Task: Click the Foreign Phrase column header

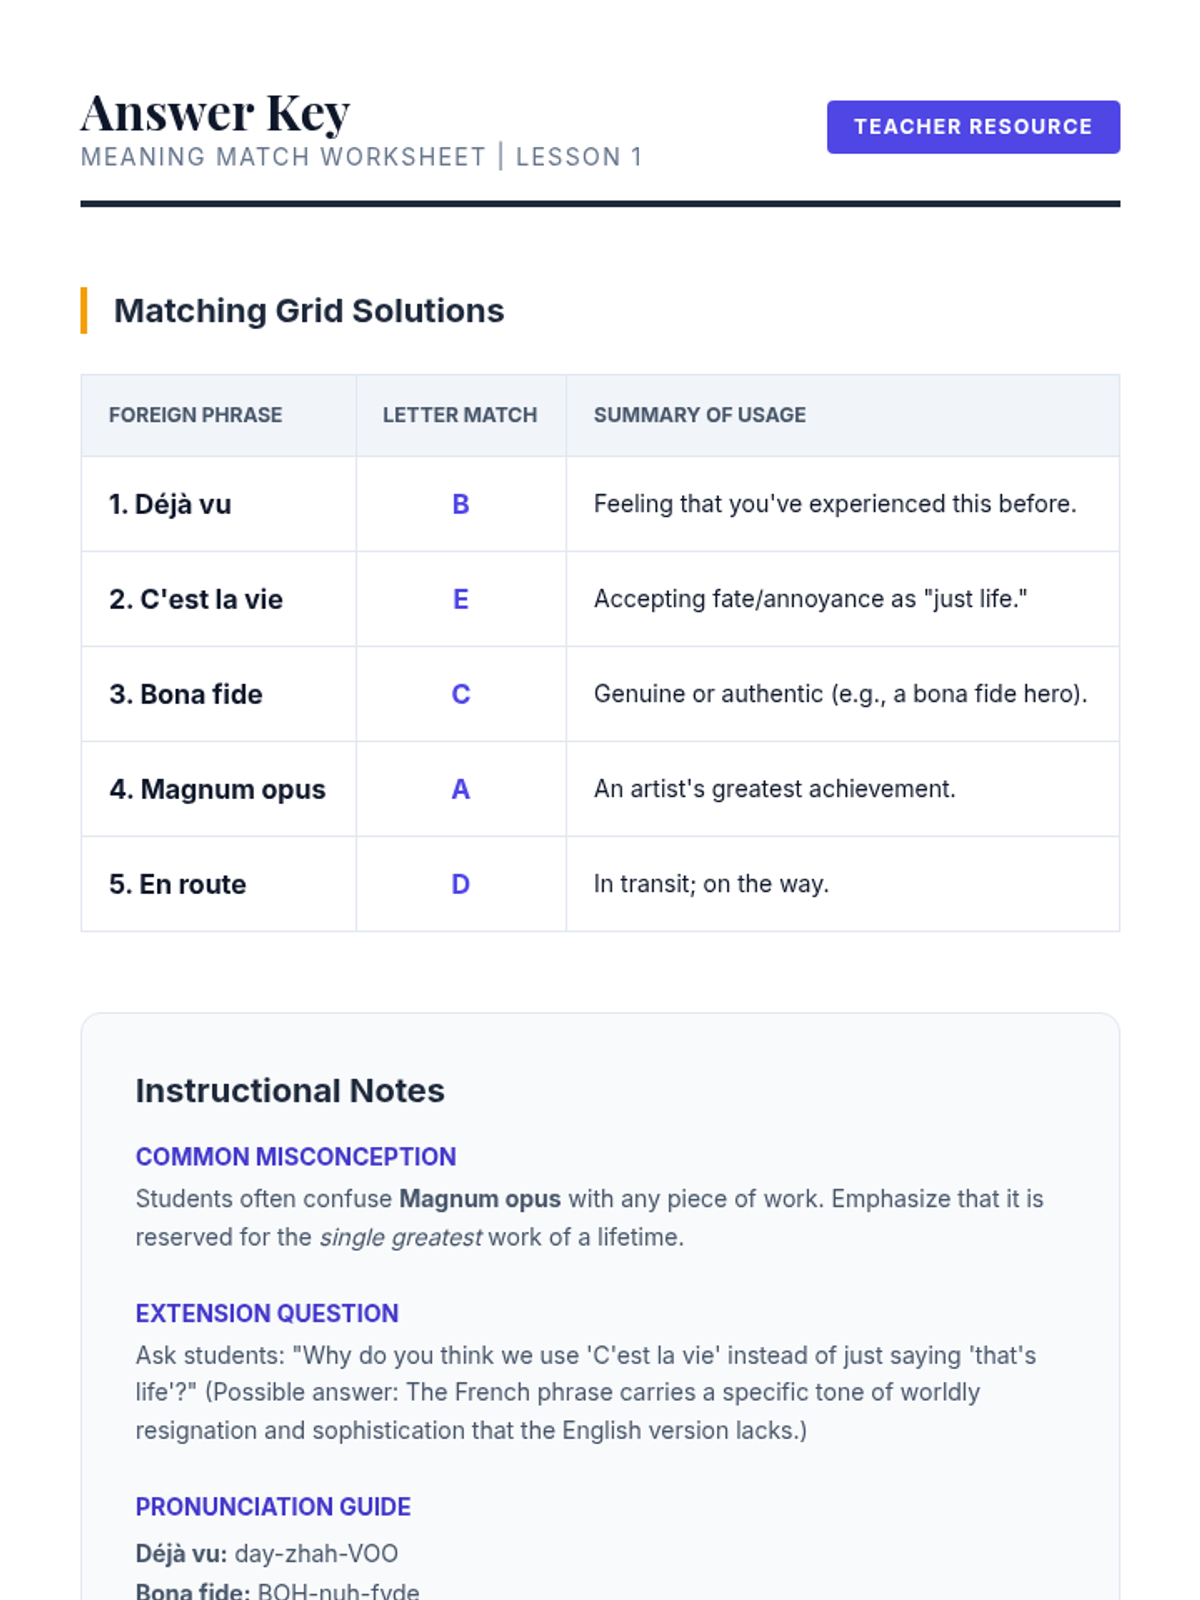Action: tap(195, 415)
